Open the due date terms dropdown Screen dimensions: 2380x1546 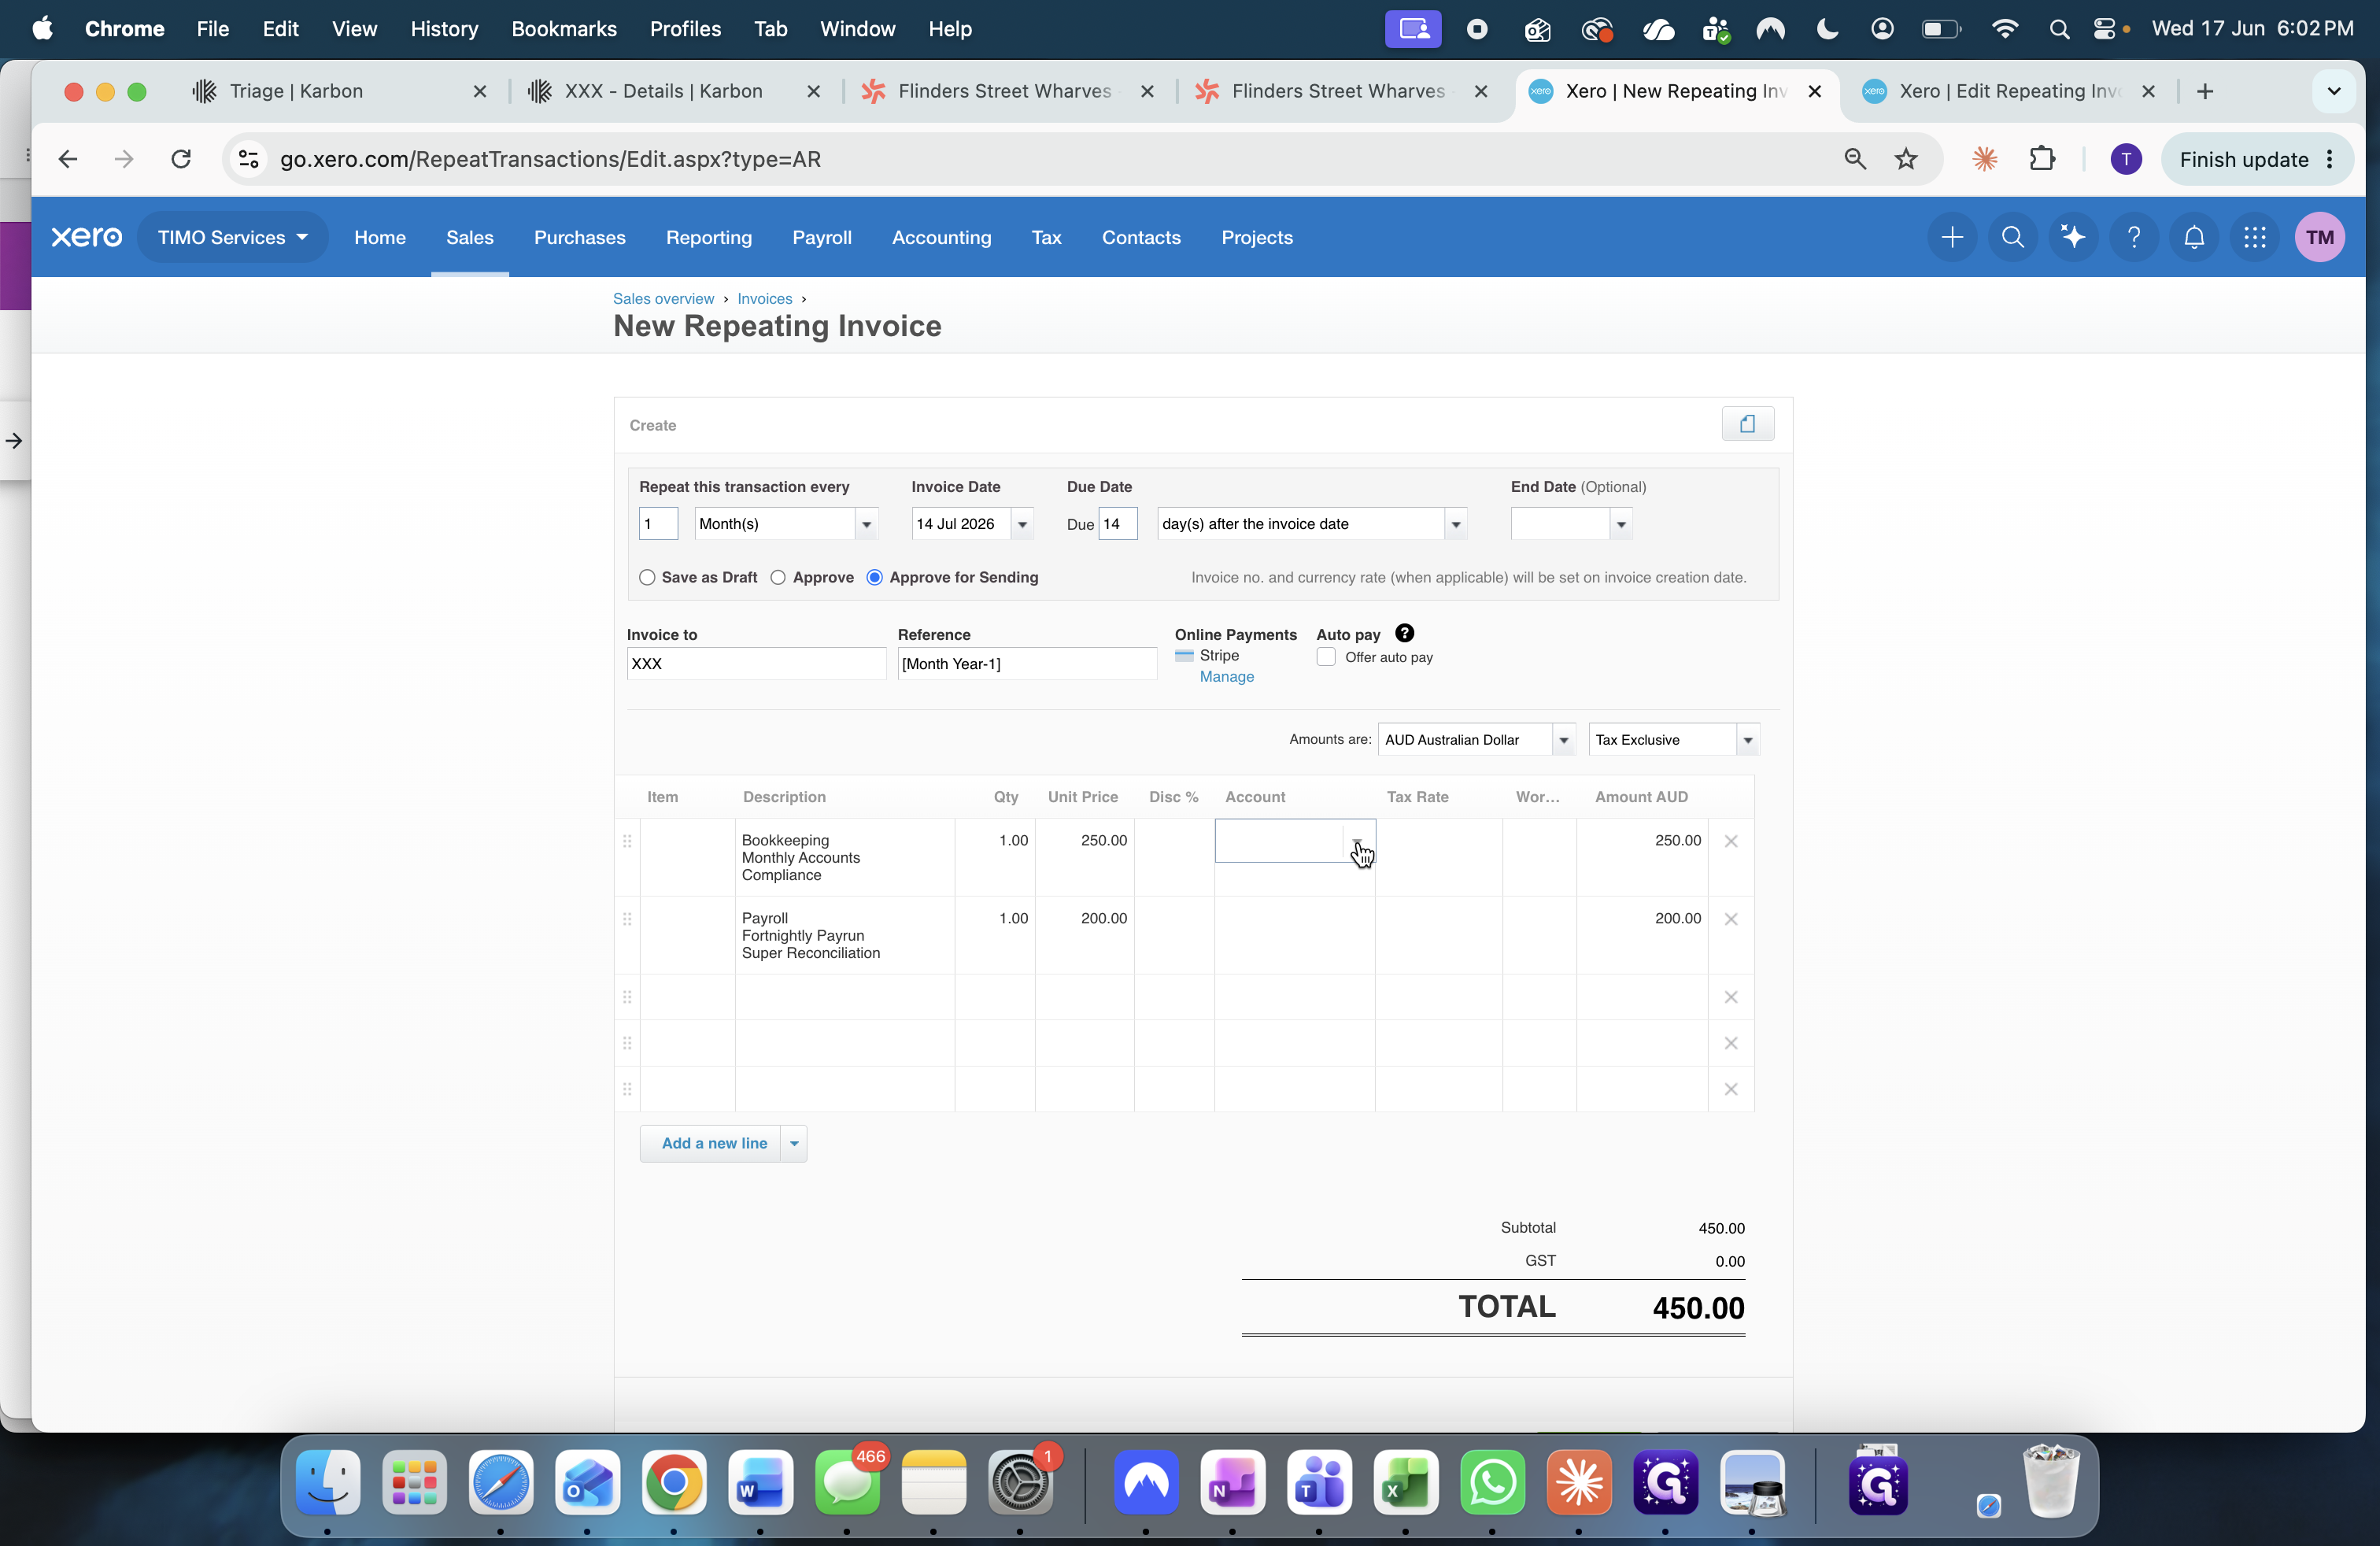click(x=1455, y=524)
